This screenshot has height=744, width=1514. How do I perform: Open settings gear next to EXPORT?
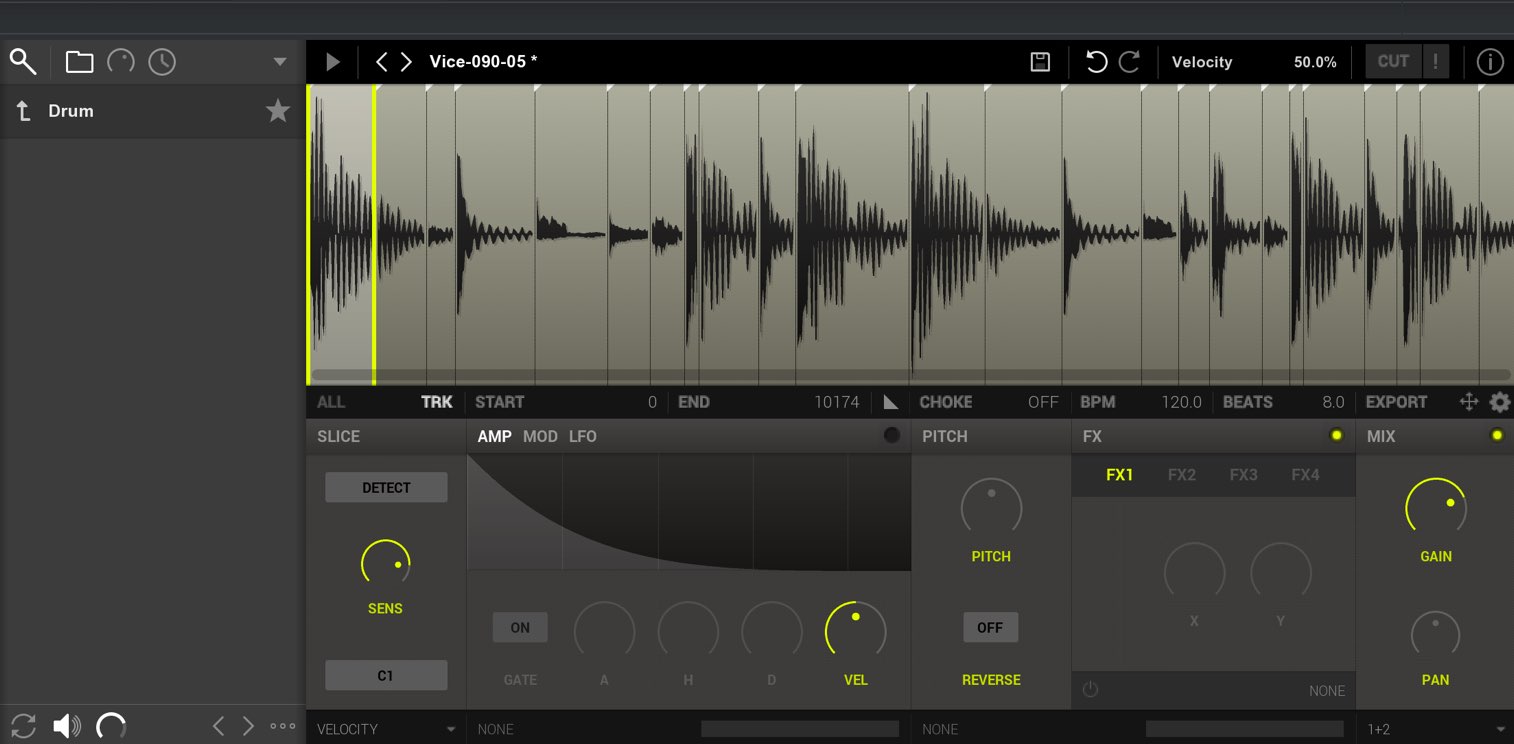pyautogui.click(x=1500, y=402)
